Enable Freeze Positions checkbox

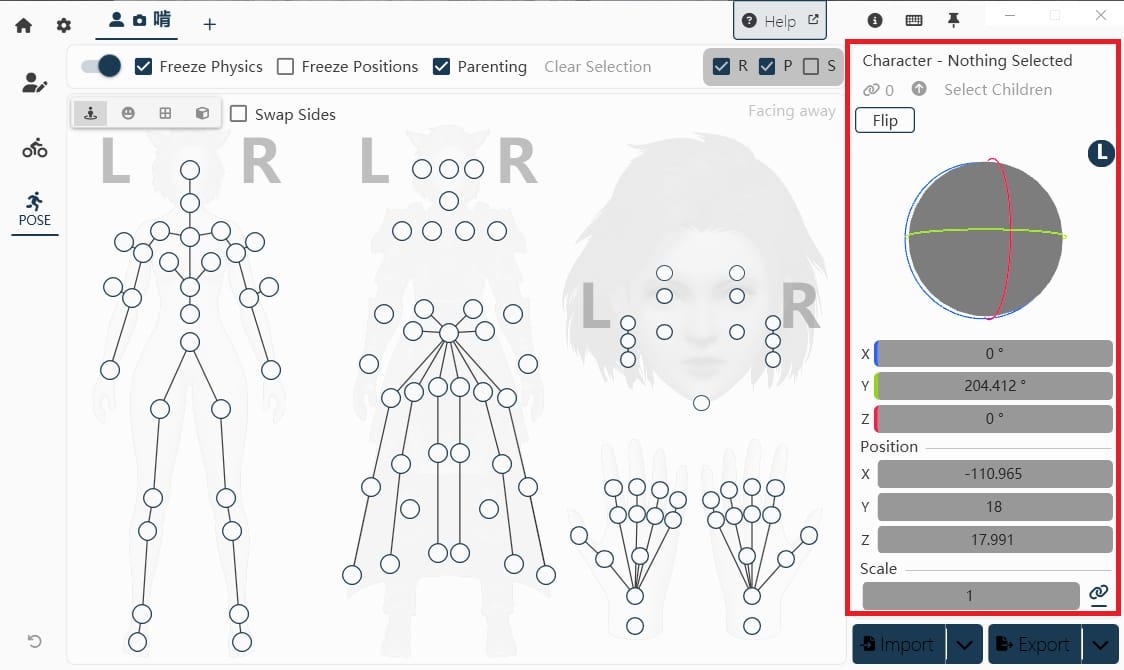pos(285,67)
